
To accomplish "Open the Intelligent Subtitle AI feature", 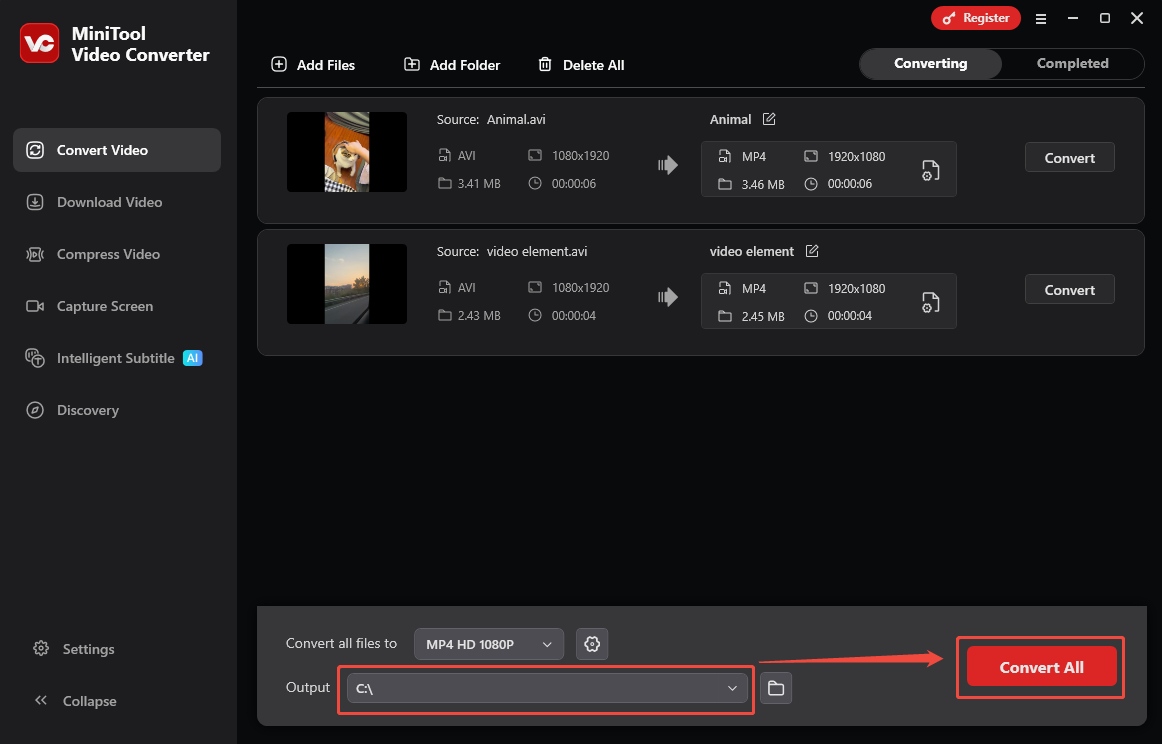I will click(x=113, y=358).
